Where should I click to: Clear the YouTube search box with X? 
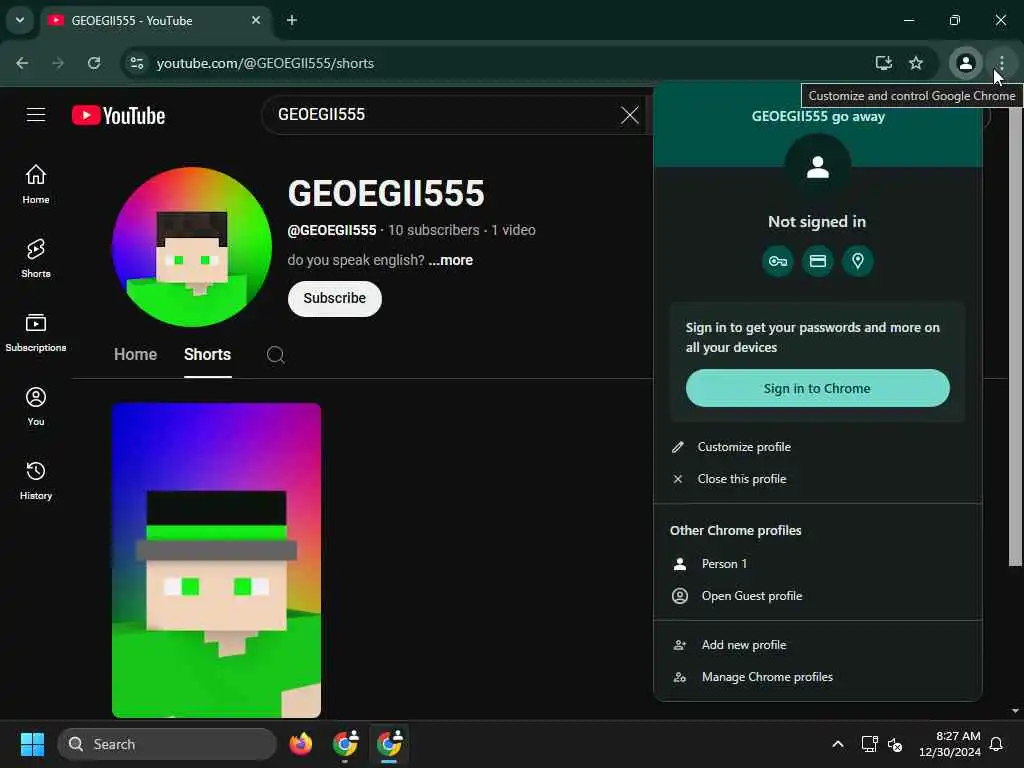(x=630, y=115)
